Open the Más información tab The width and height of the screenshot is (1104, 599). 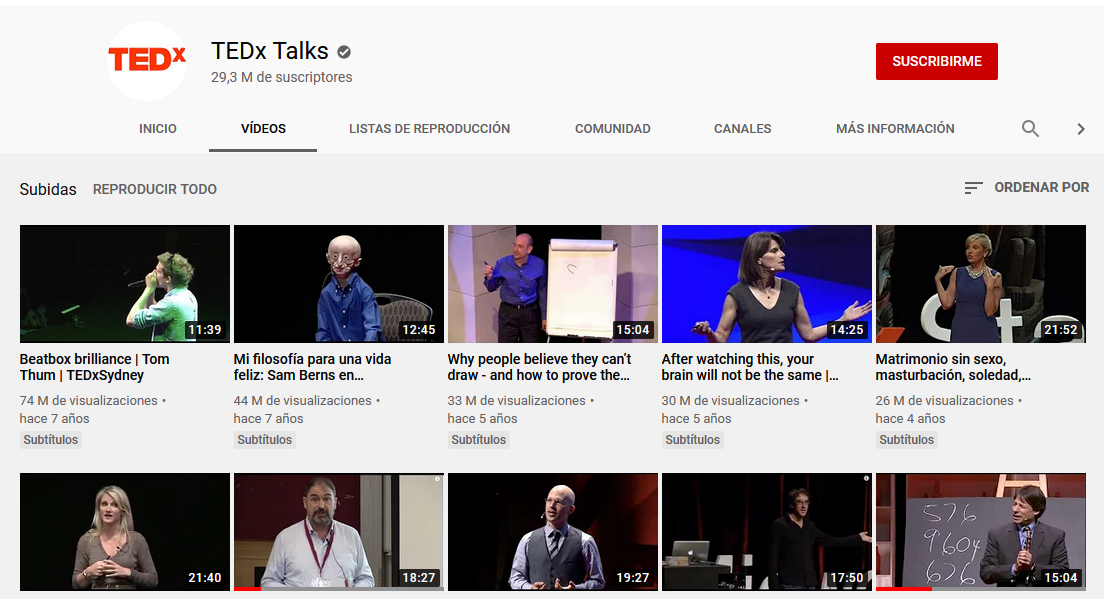895,129
